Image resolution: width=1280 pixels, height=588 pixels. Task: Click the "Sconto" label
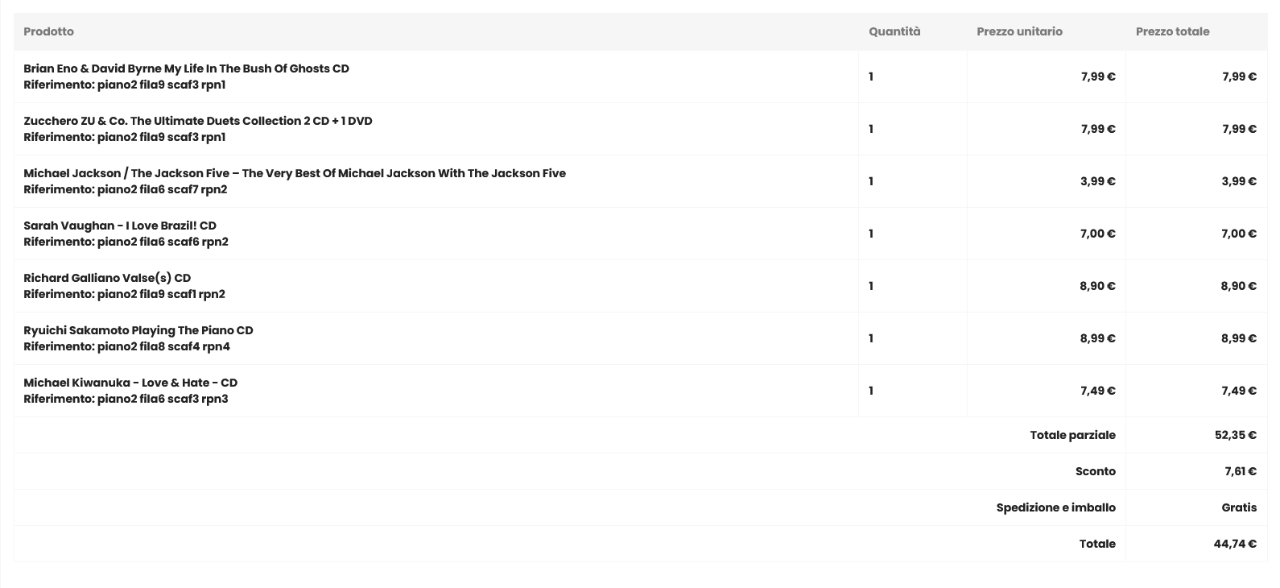(1096, 471)
